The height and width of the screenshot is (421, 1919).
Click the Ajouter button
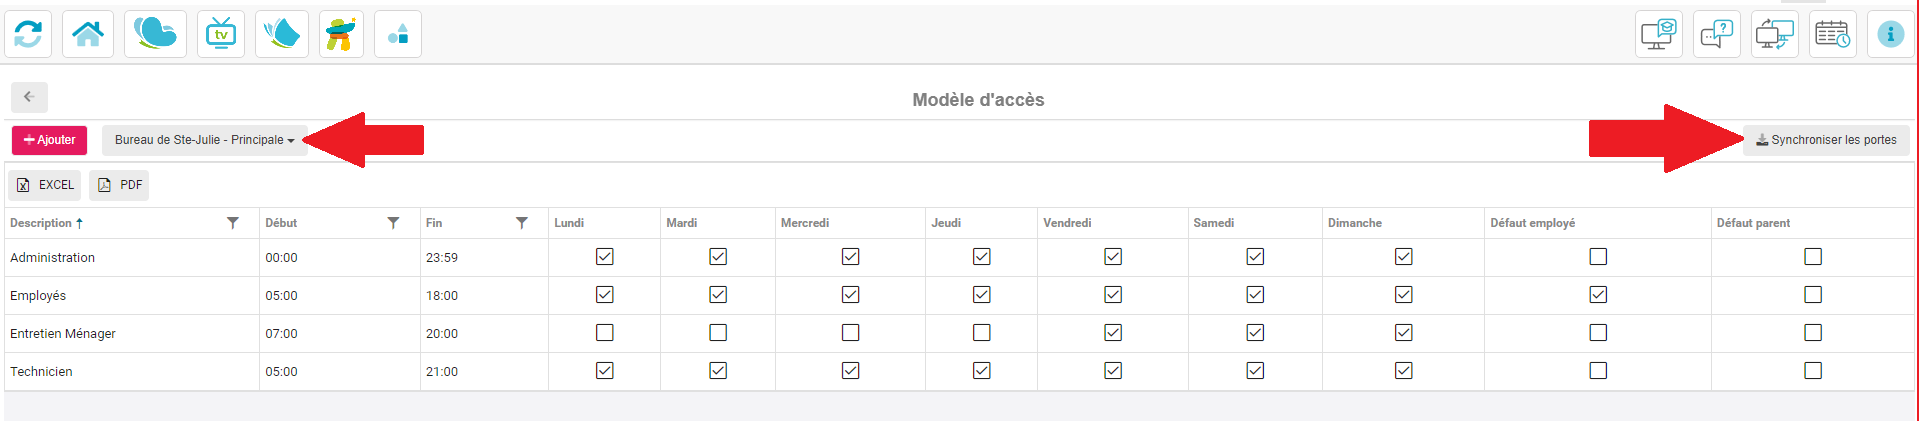point(50,140)
